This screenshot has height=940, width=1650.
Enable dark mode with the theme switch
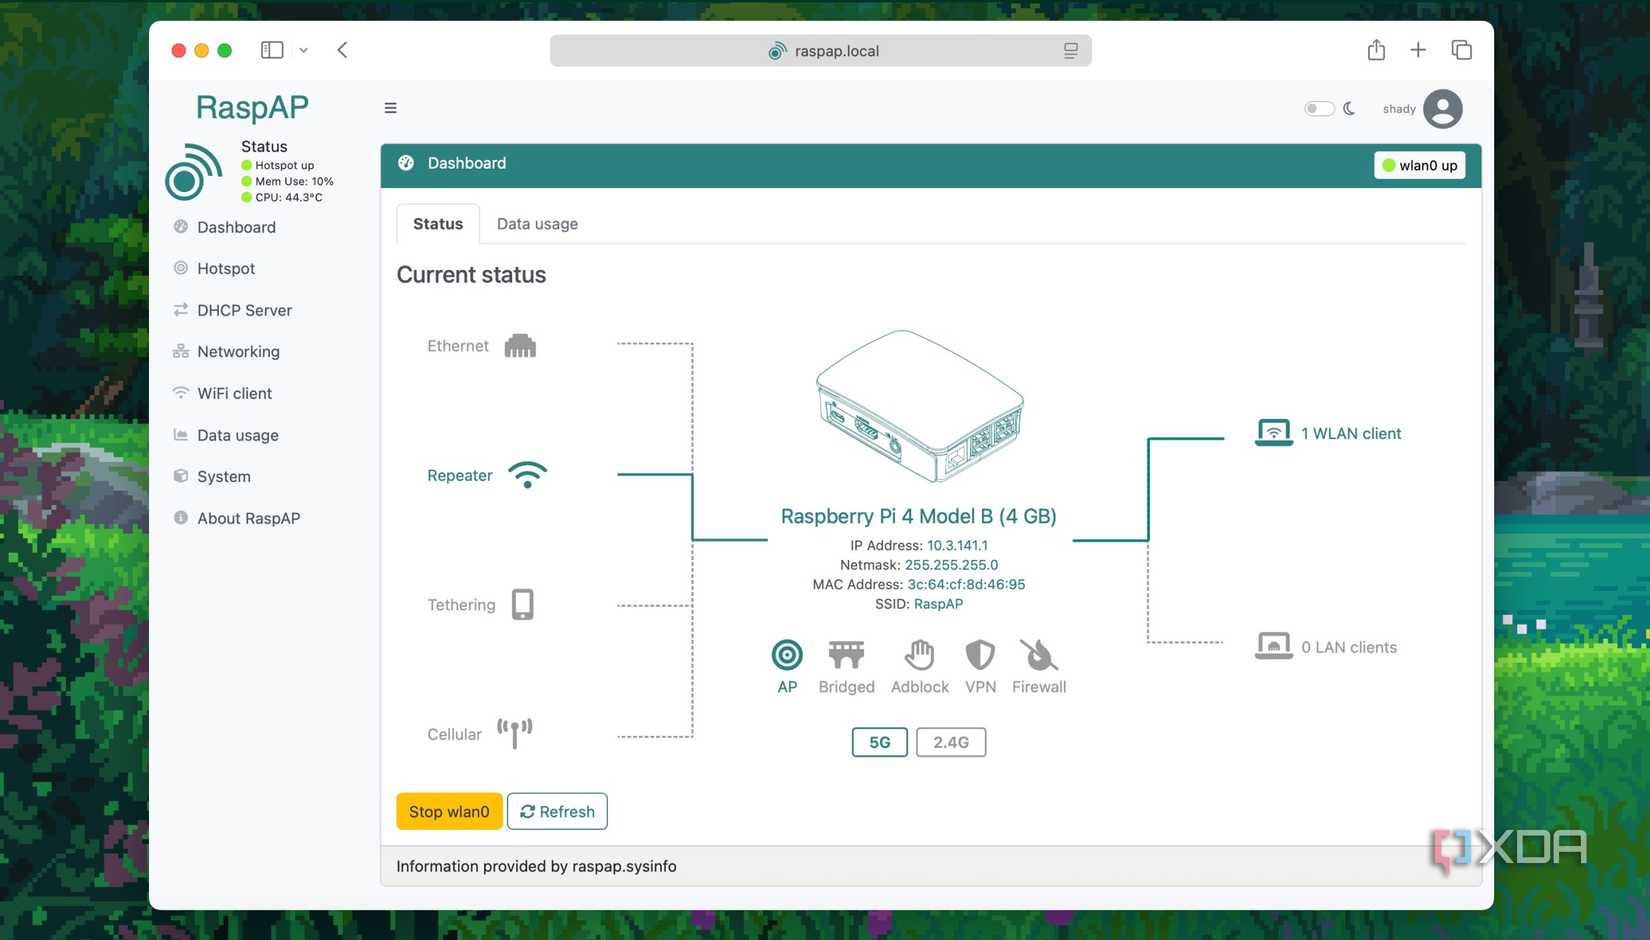(x=1319, y=107)
